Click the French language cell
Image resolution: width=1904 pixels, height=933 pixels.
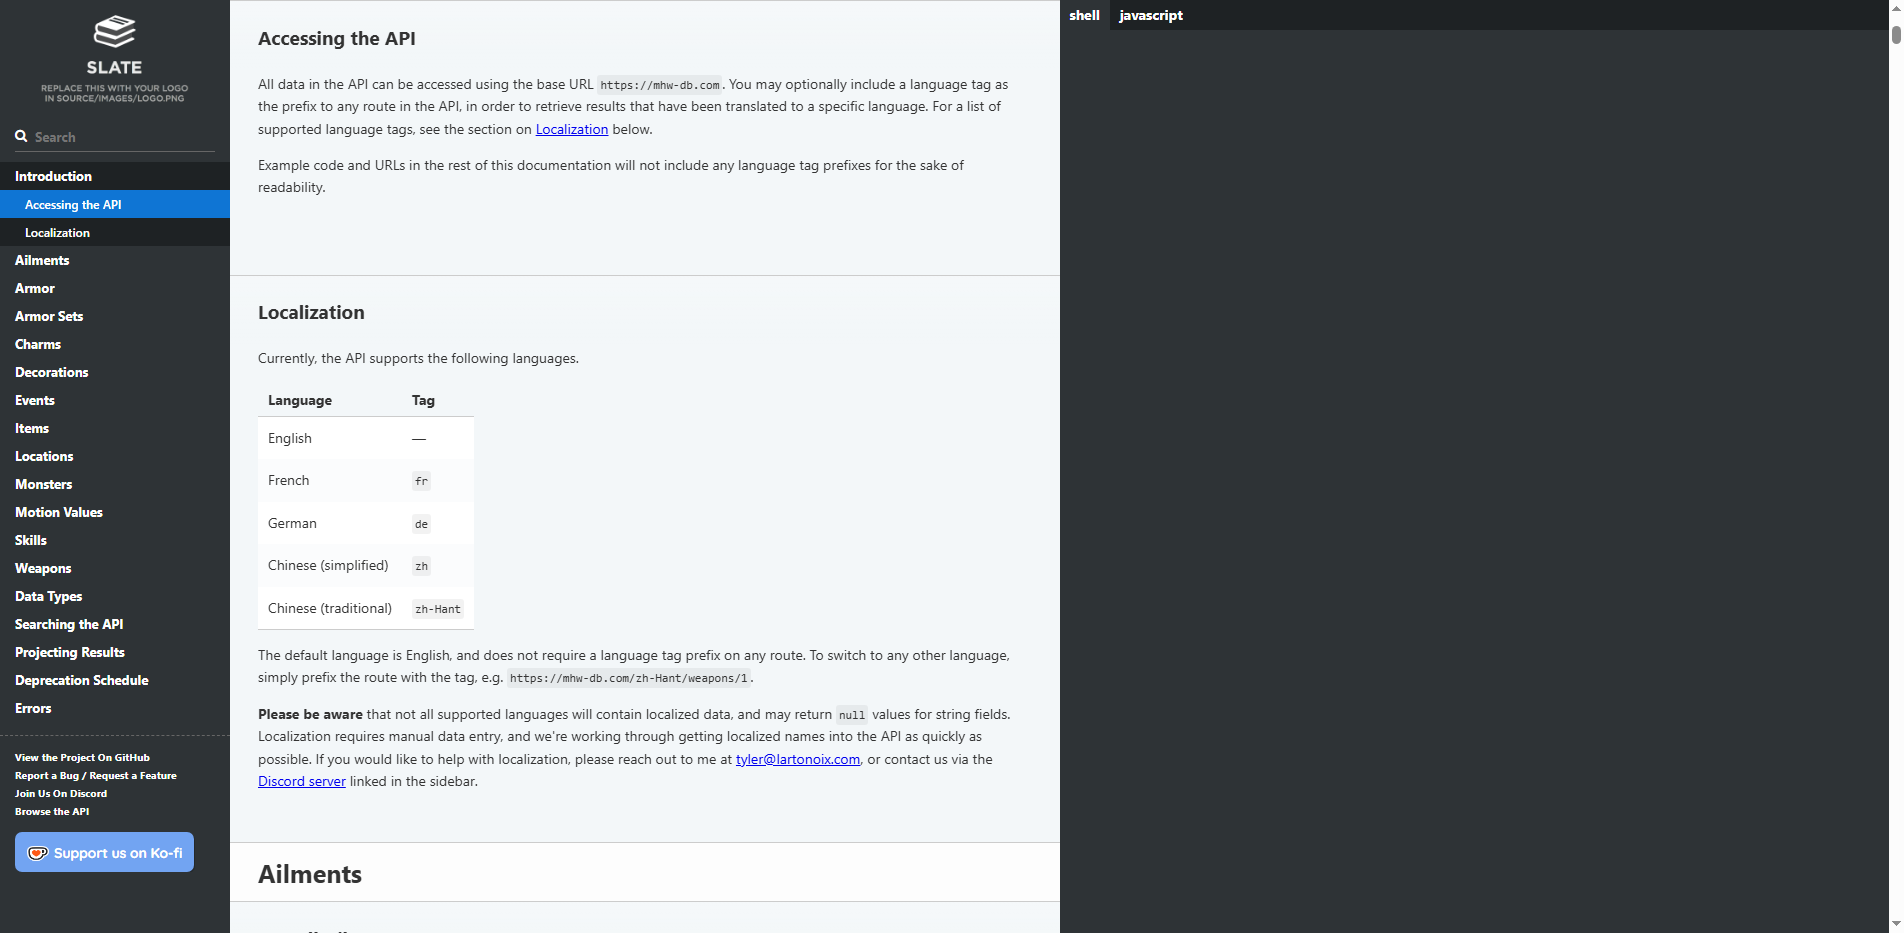click(330, 481)
